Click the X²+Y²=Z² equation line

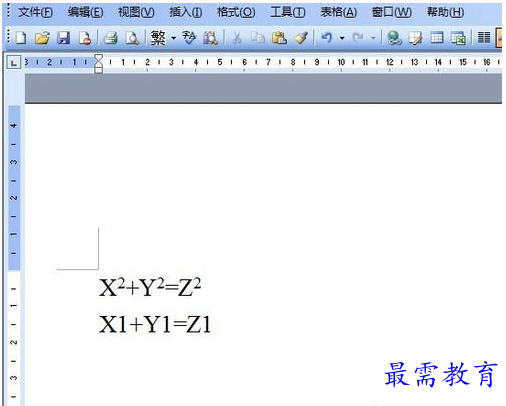pyautogui.click(x=150, y=287)
